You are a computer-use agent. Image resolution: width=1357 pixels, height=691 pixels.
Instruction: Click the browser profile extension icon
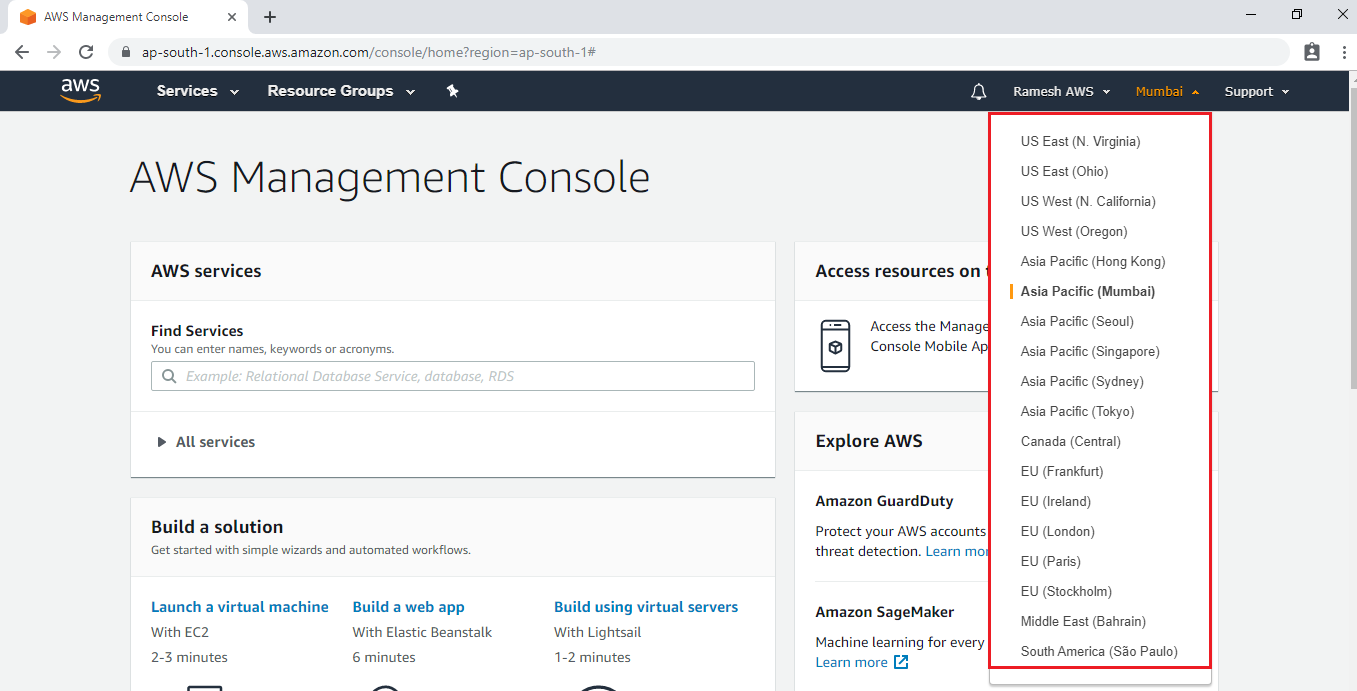point(1312,52)
